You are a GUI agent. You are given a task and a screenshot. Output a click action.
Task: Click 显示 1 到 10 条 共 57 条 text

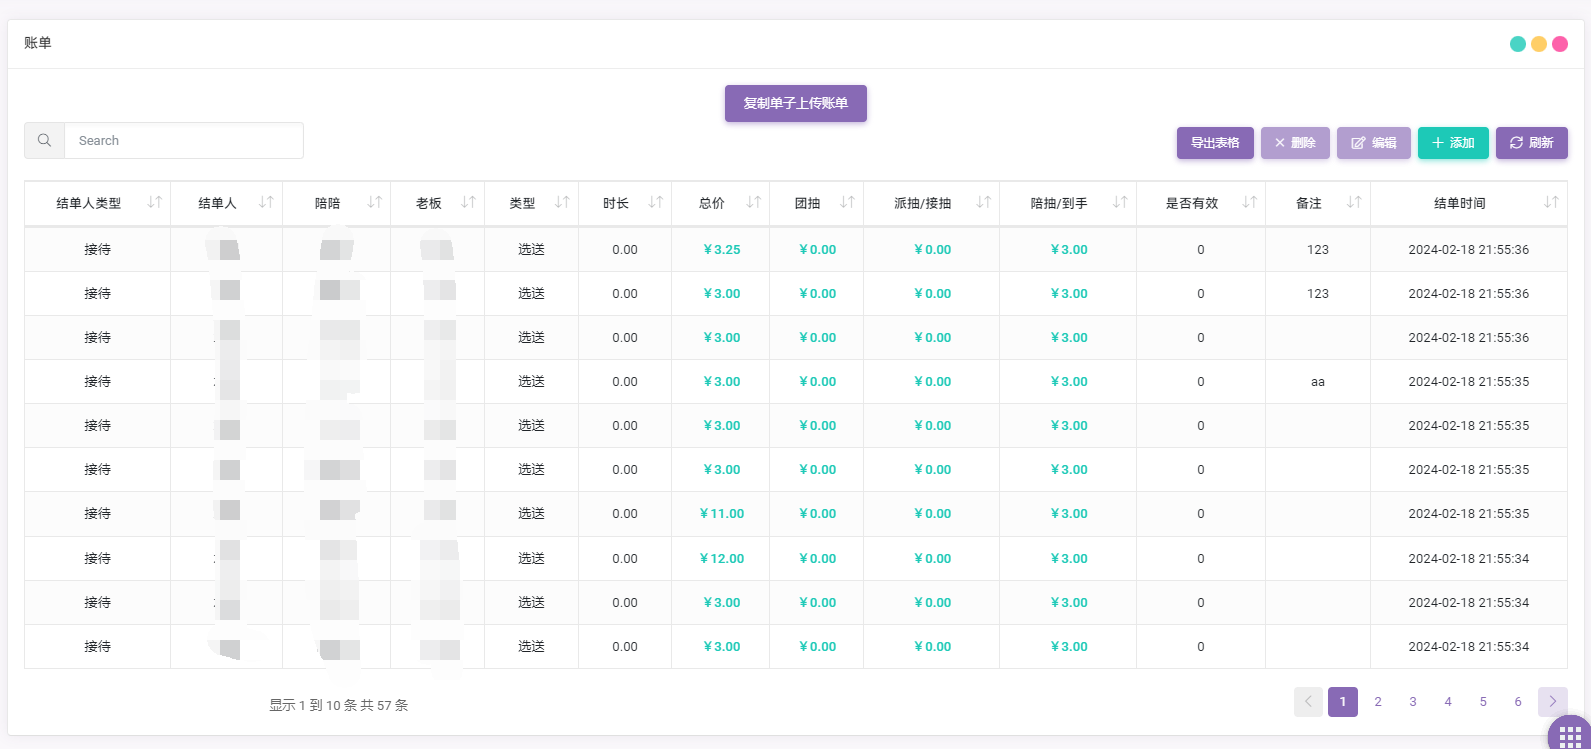tap(339, 705)
